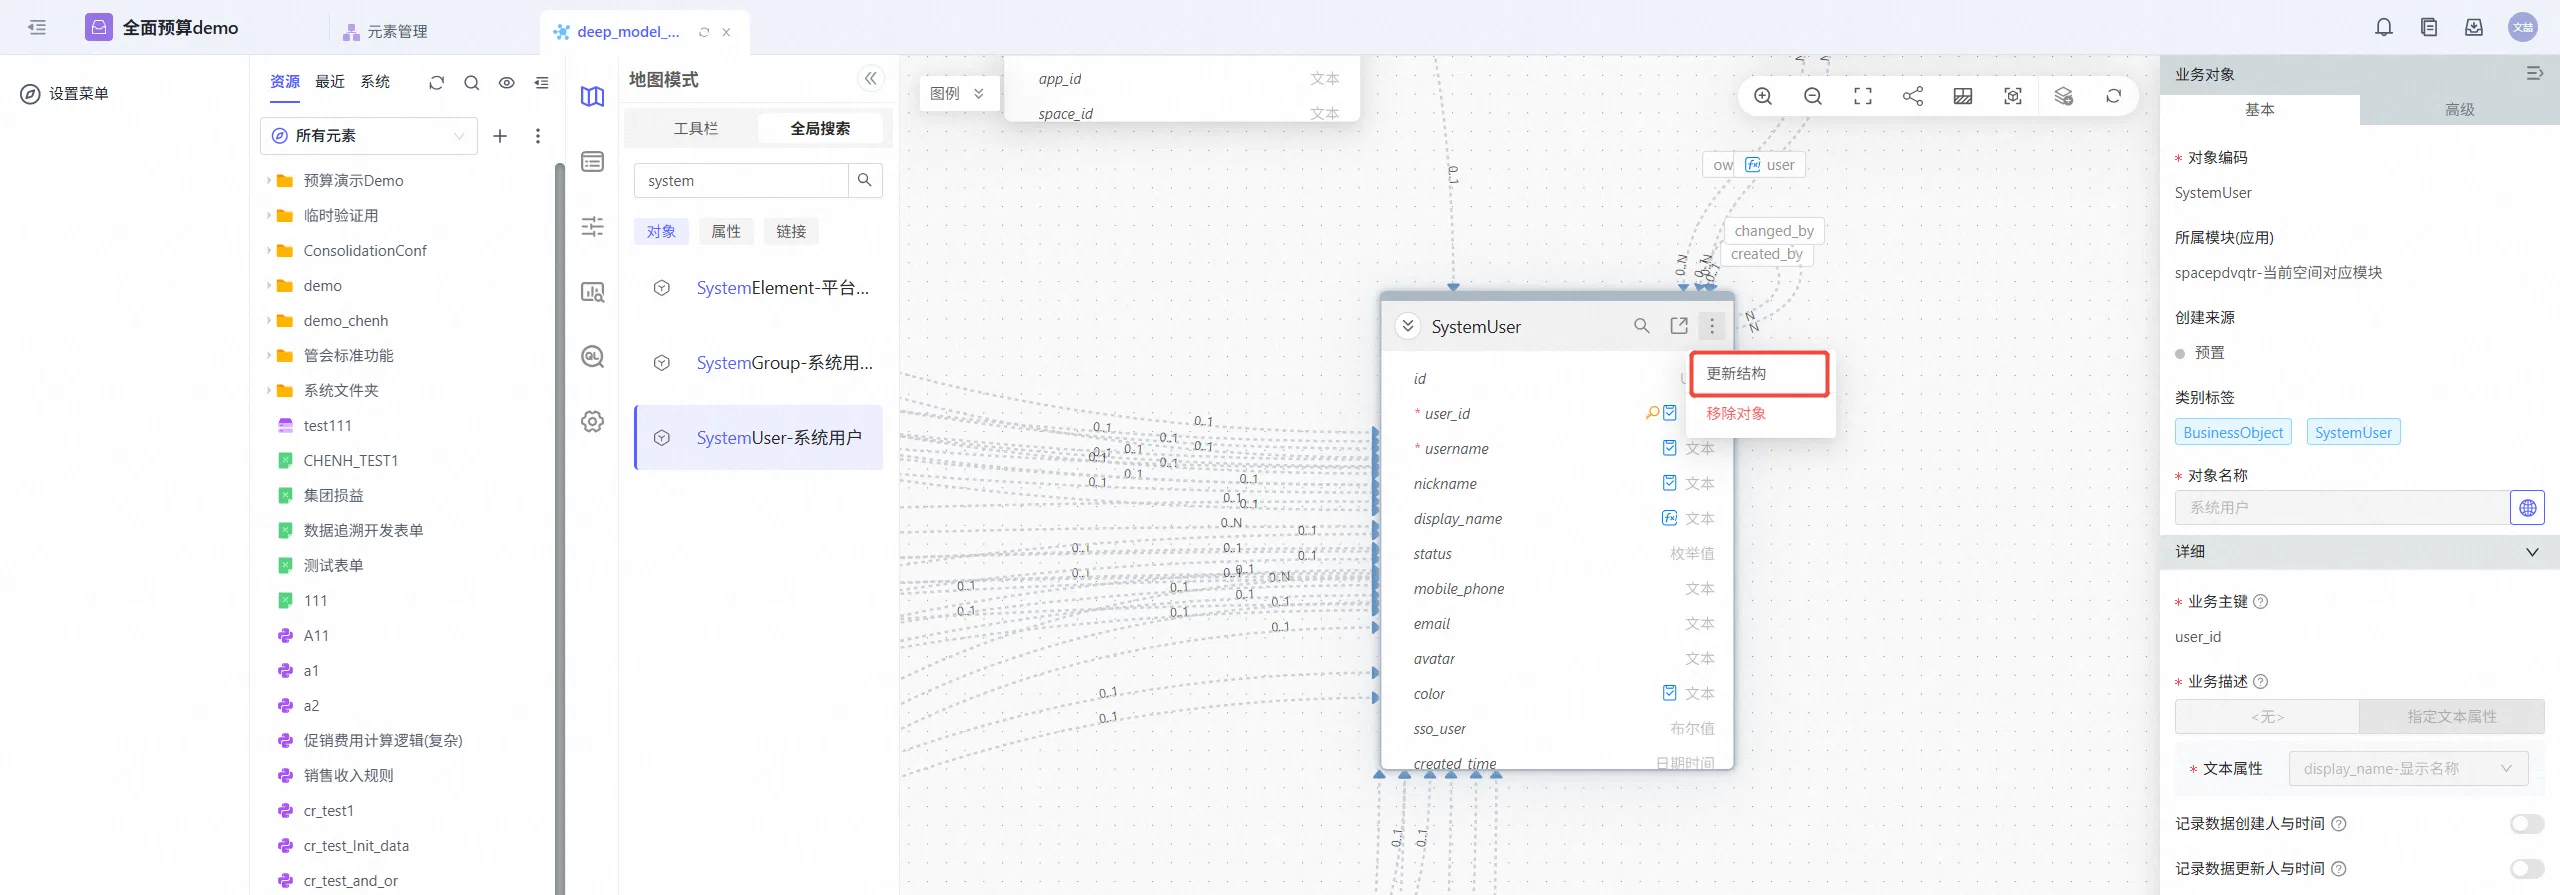Click the '系统用户' object name field
This screenshot has width=2560, height=895.
coord(2342,508)
